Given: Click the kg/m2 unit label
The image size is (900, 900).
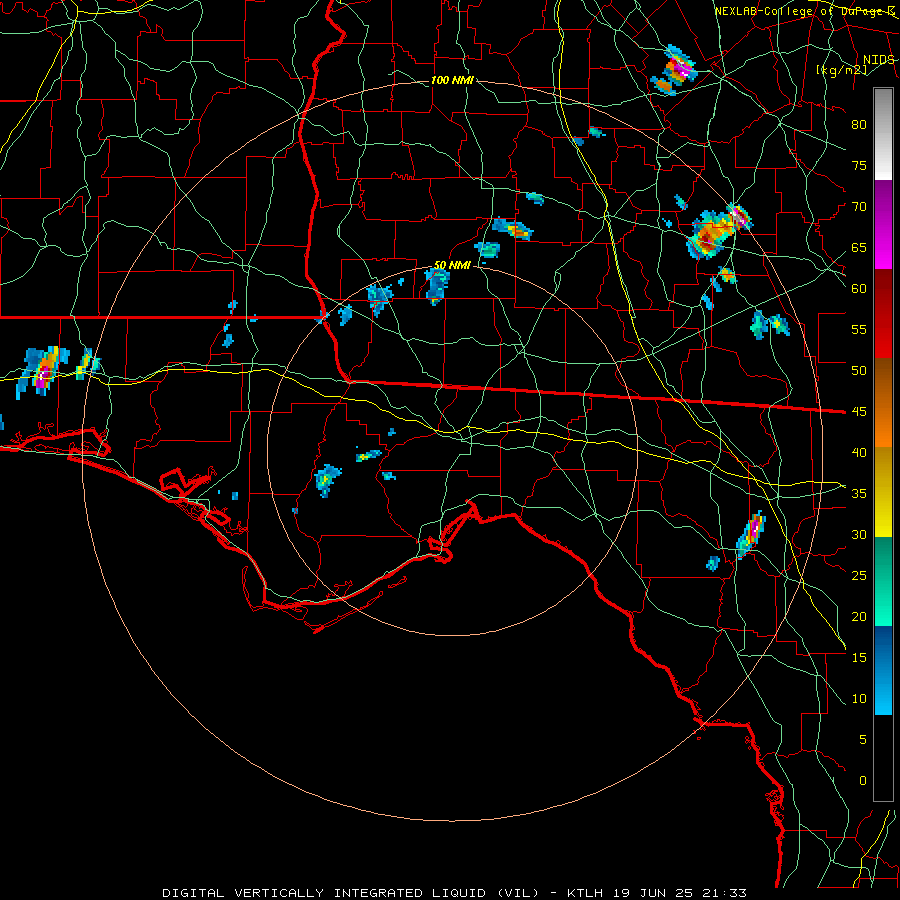Looking at the screenshot, I should (841, 70).
